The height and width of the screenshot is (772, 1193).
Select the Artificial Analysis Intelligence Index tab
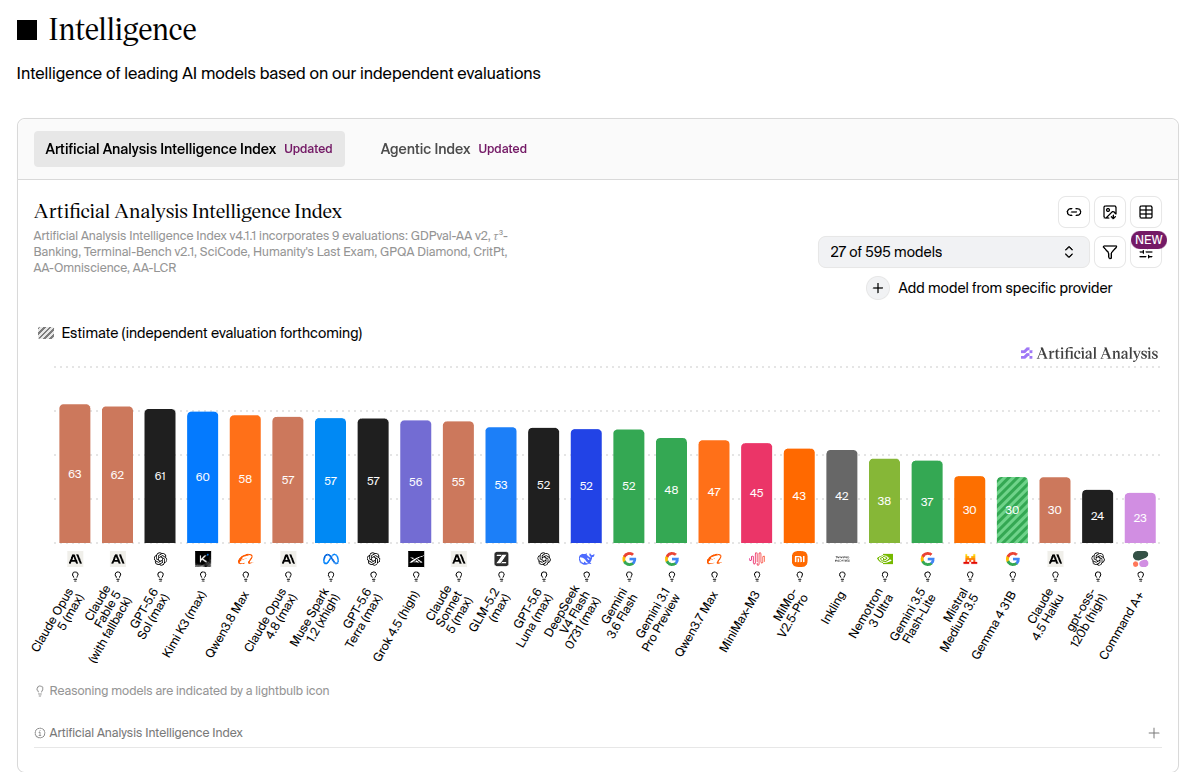point(189,149)
